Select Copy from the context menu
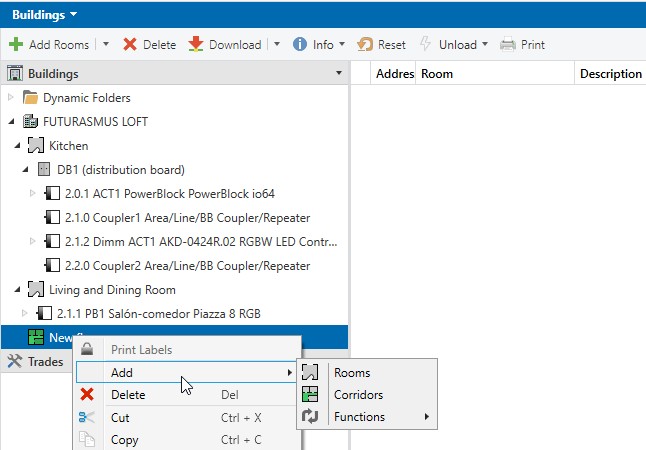This screenshot has width=646, height=450. point(124,440)
